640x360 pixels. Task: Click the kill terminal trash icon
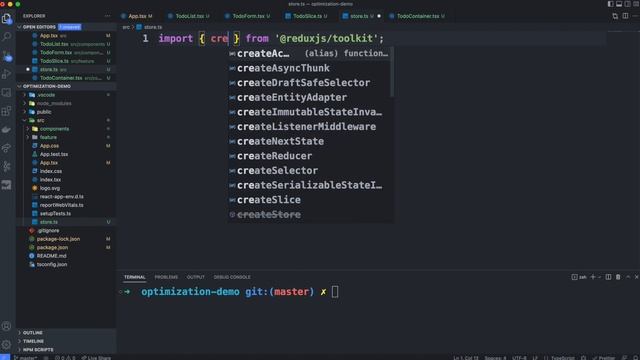(618, 277)
